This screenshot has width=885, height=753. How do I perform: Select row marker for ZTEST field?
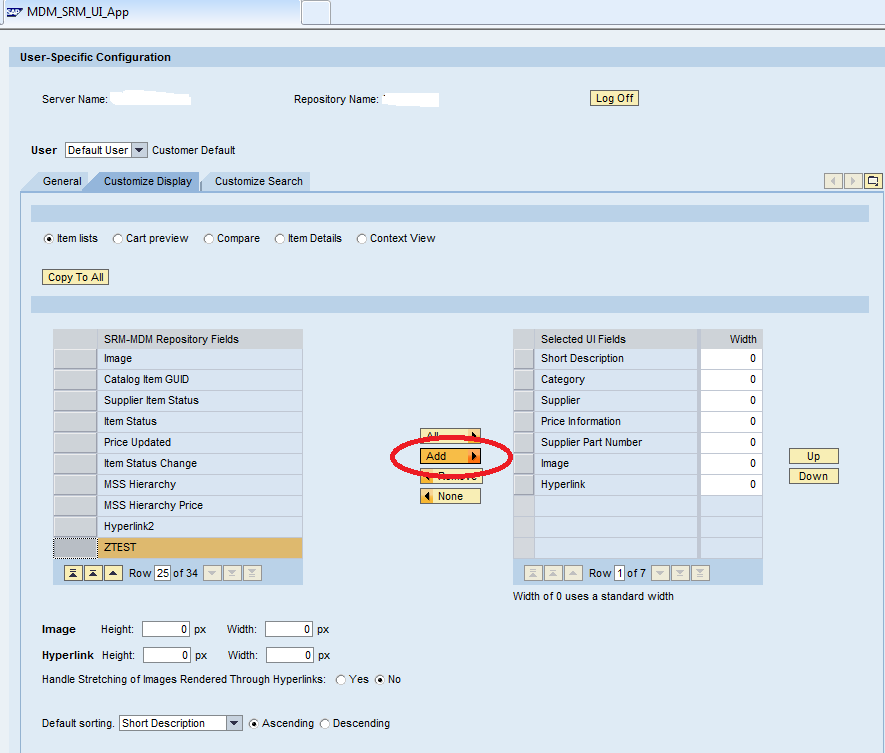pos(75,548)
